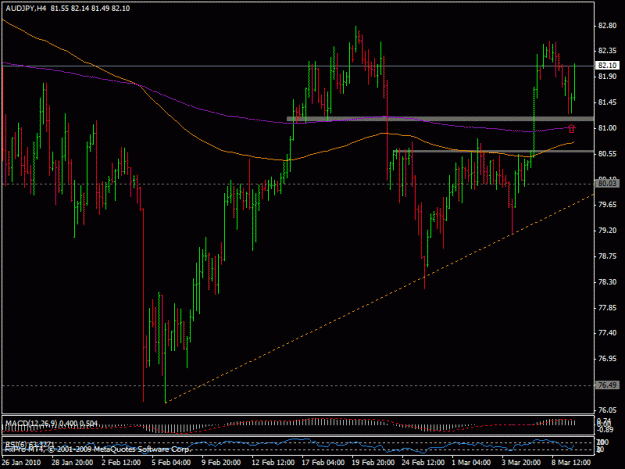Select the lower gray zone near 80.55
Screen dimensions: 625x469
(x=493, y=151)
